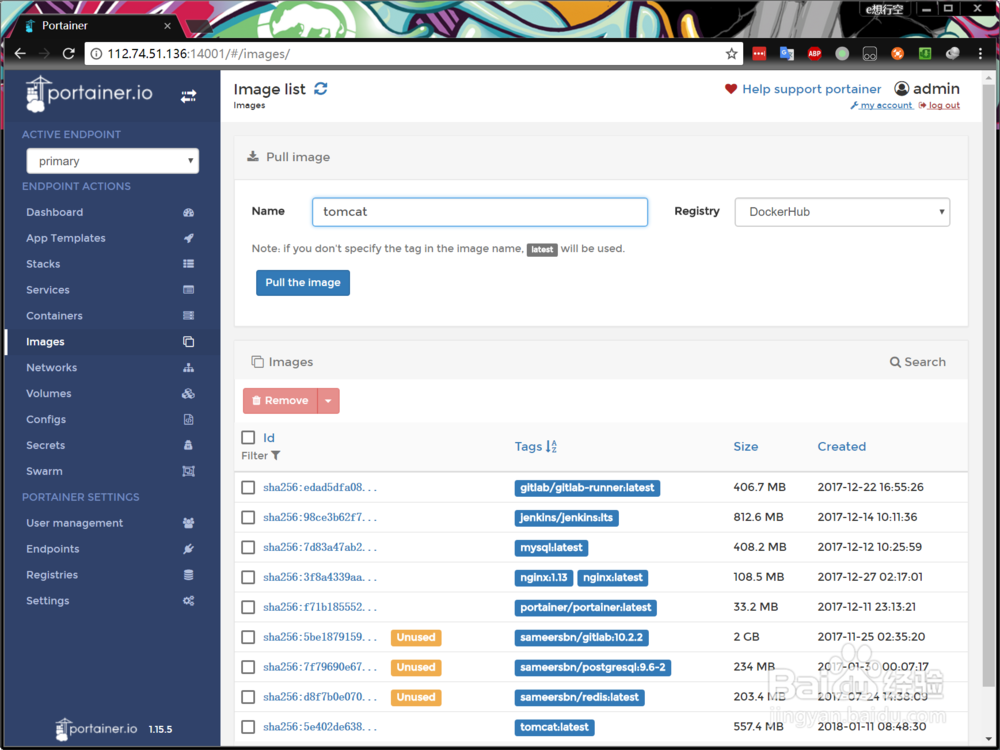Click the Settings gears icon

[x=188, y=601]
